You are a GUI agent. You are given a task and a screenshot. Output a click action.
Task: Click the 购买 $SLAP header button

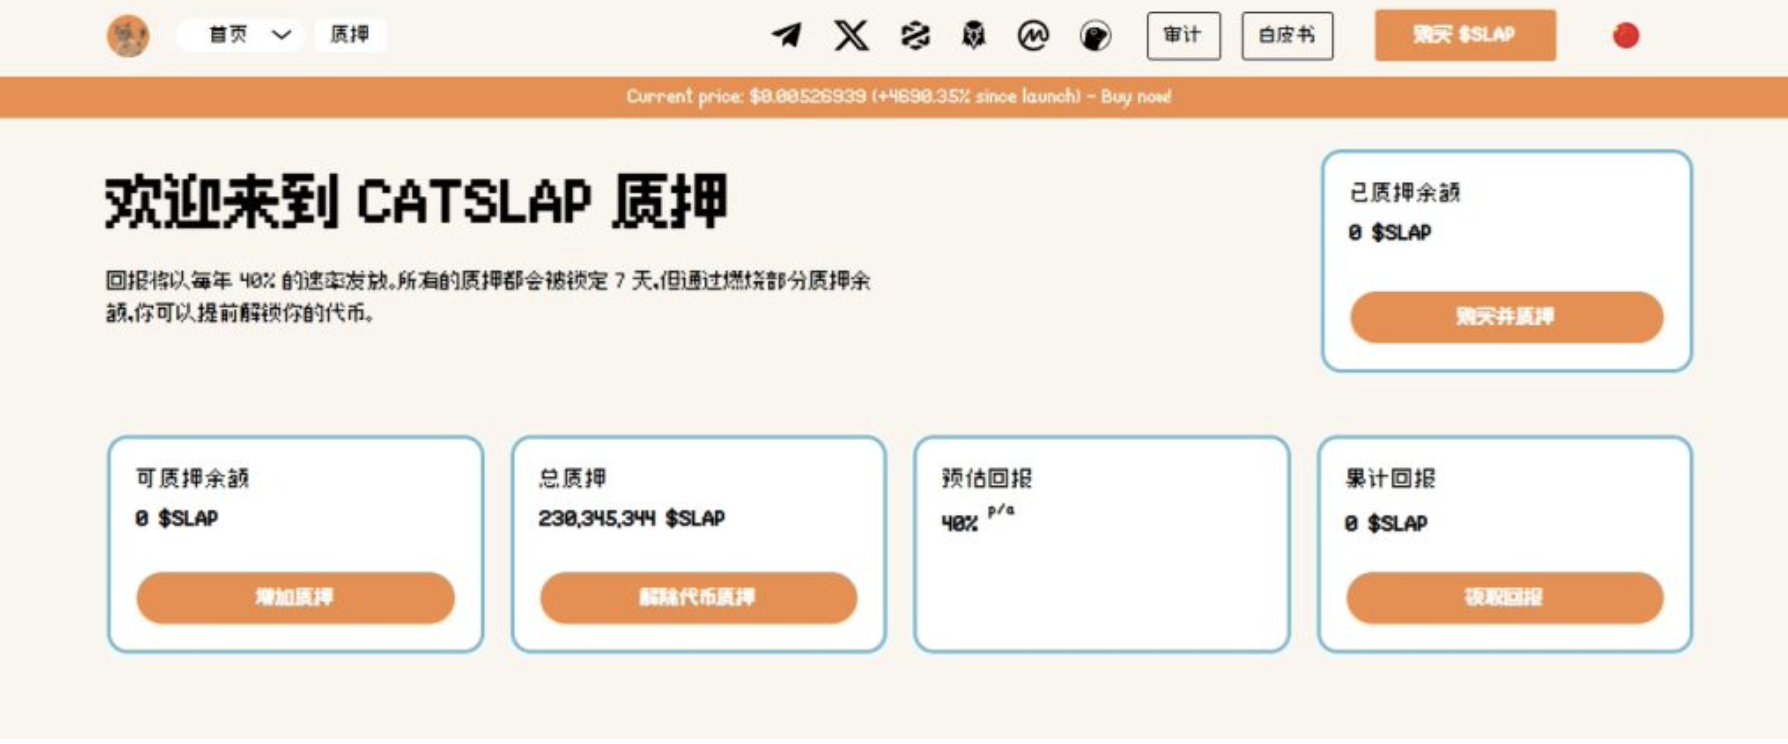(1464, 35)
